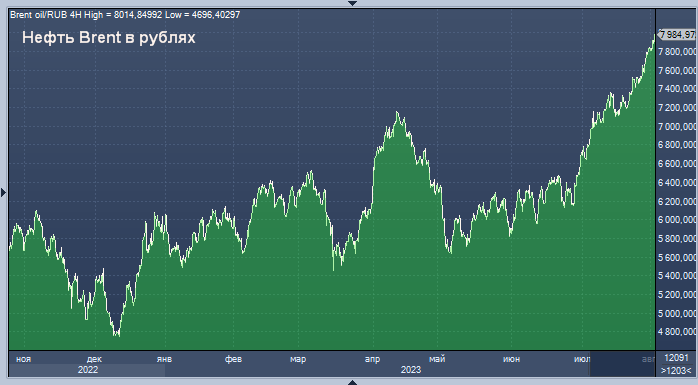Click the top panel collapse arrow
Screen dimensions: 698x385
pos(352,3)
